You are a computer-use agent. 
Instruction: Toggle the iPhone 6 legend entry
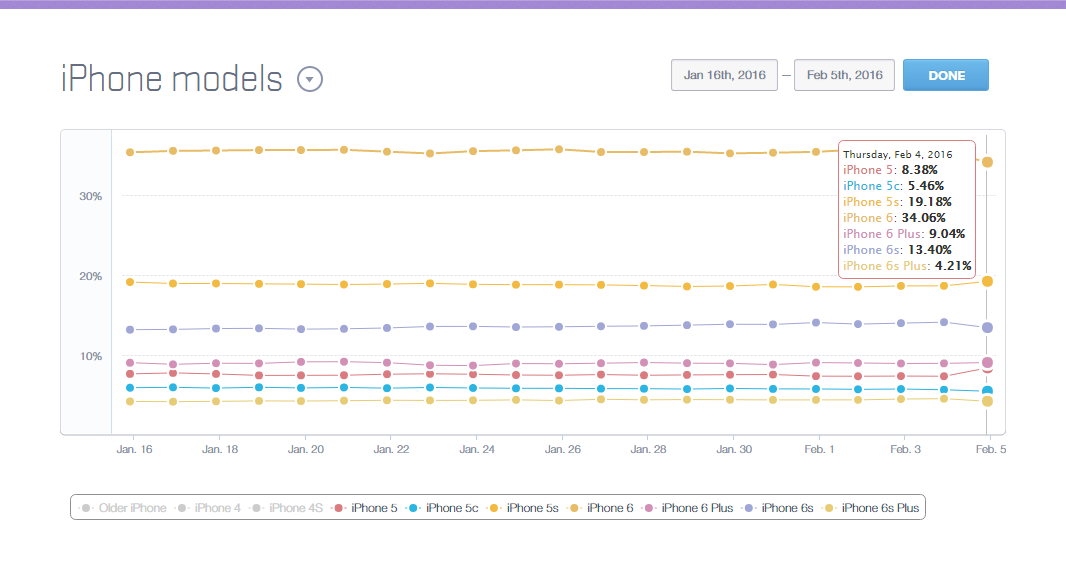click(604, 508)
